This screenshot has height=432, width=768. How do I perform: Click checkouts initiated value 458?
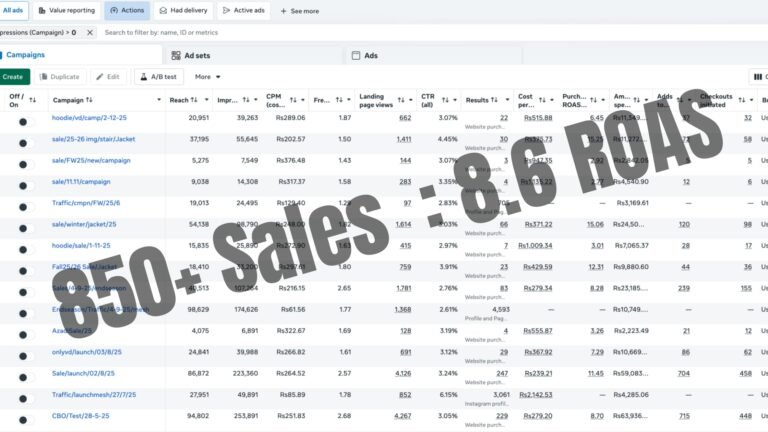(x=745, y=373)
